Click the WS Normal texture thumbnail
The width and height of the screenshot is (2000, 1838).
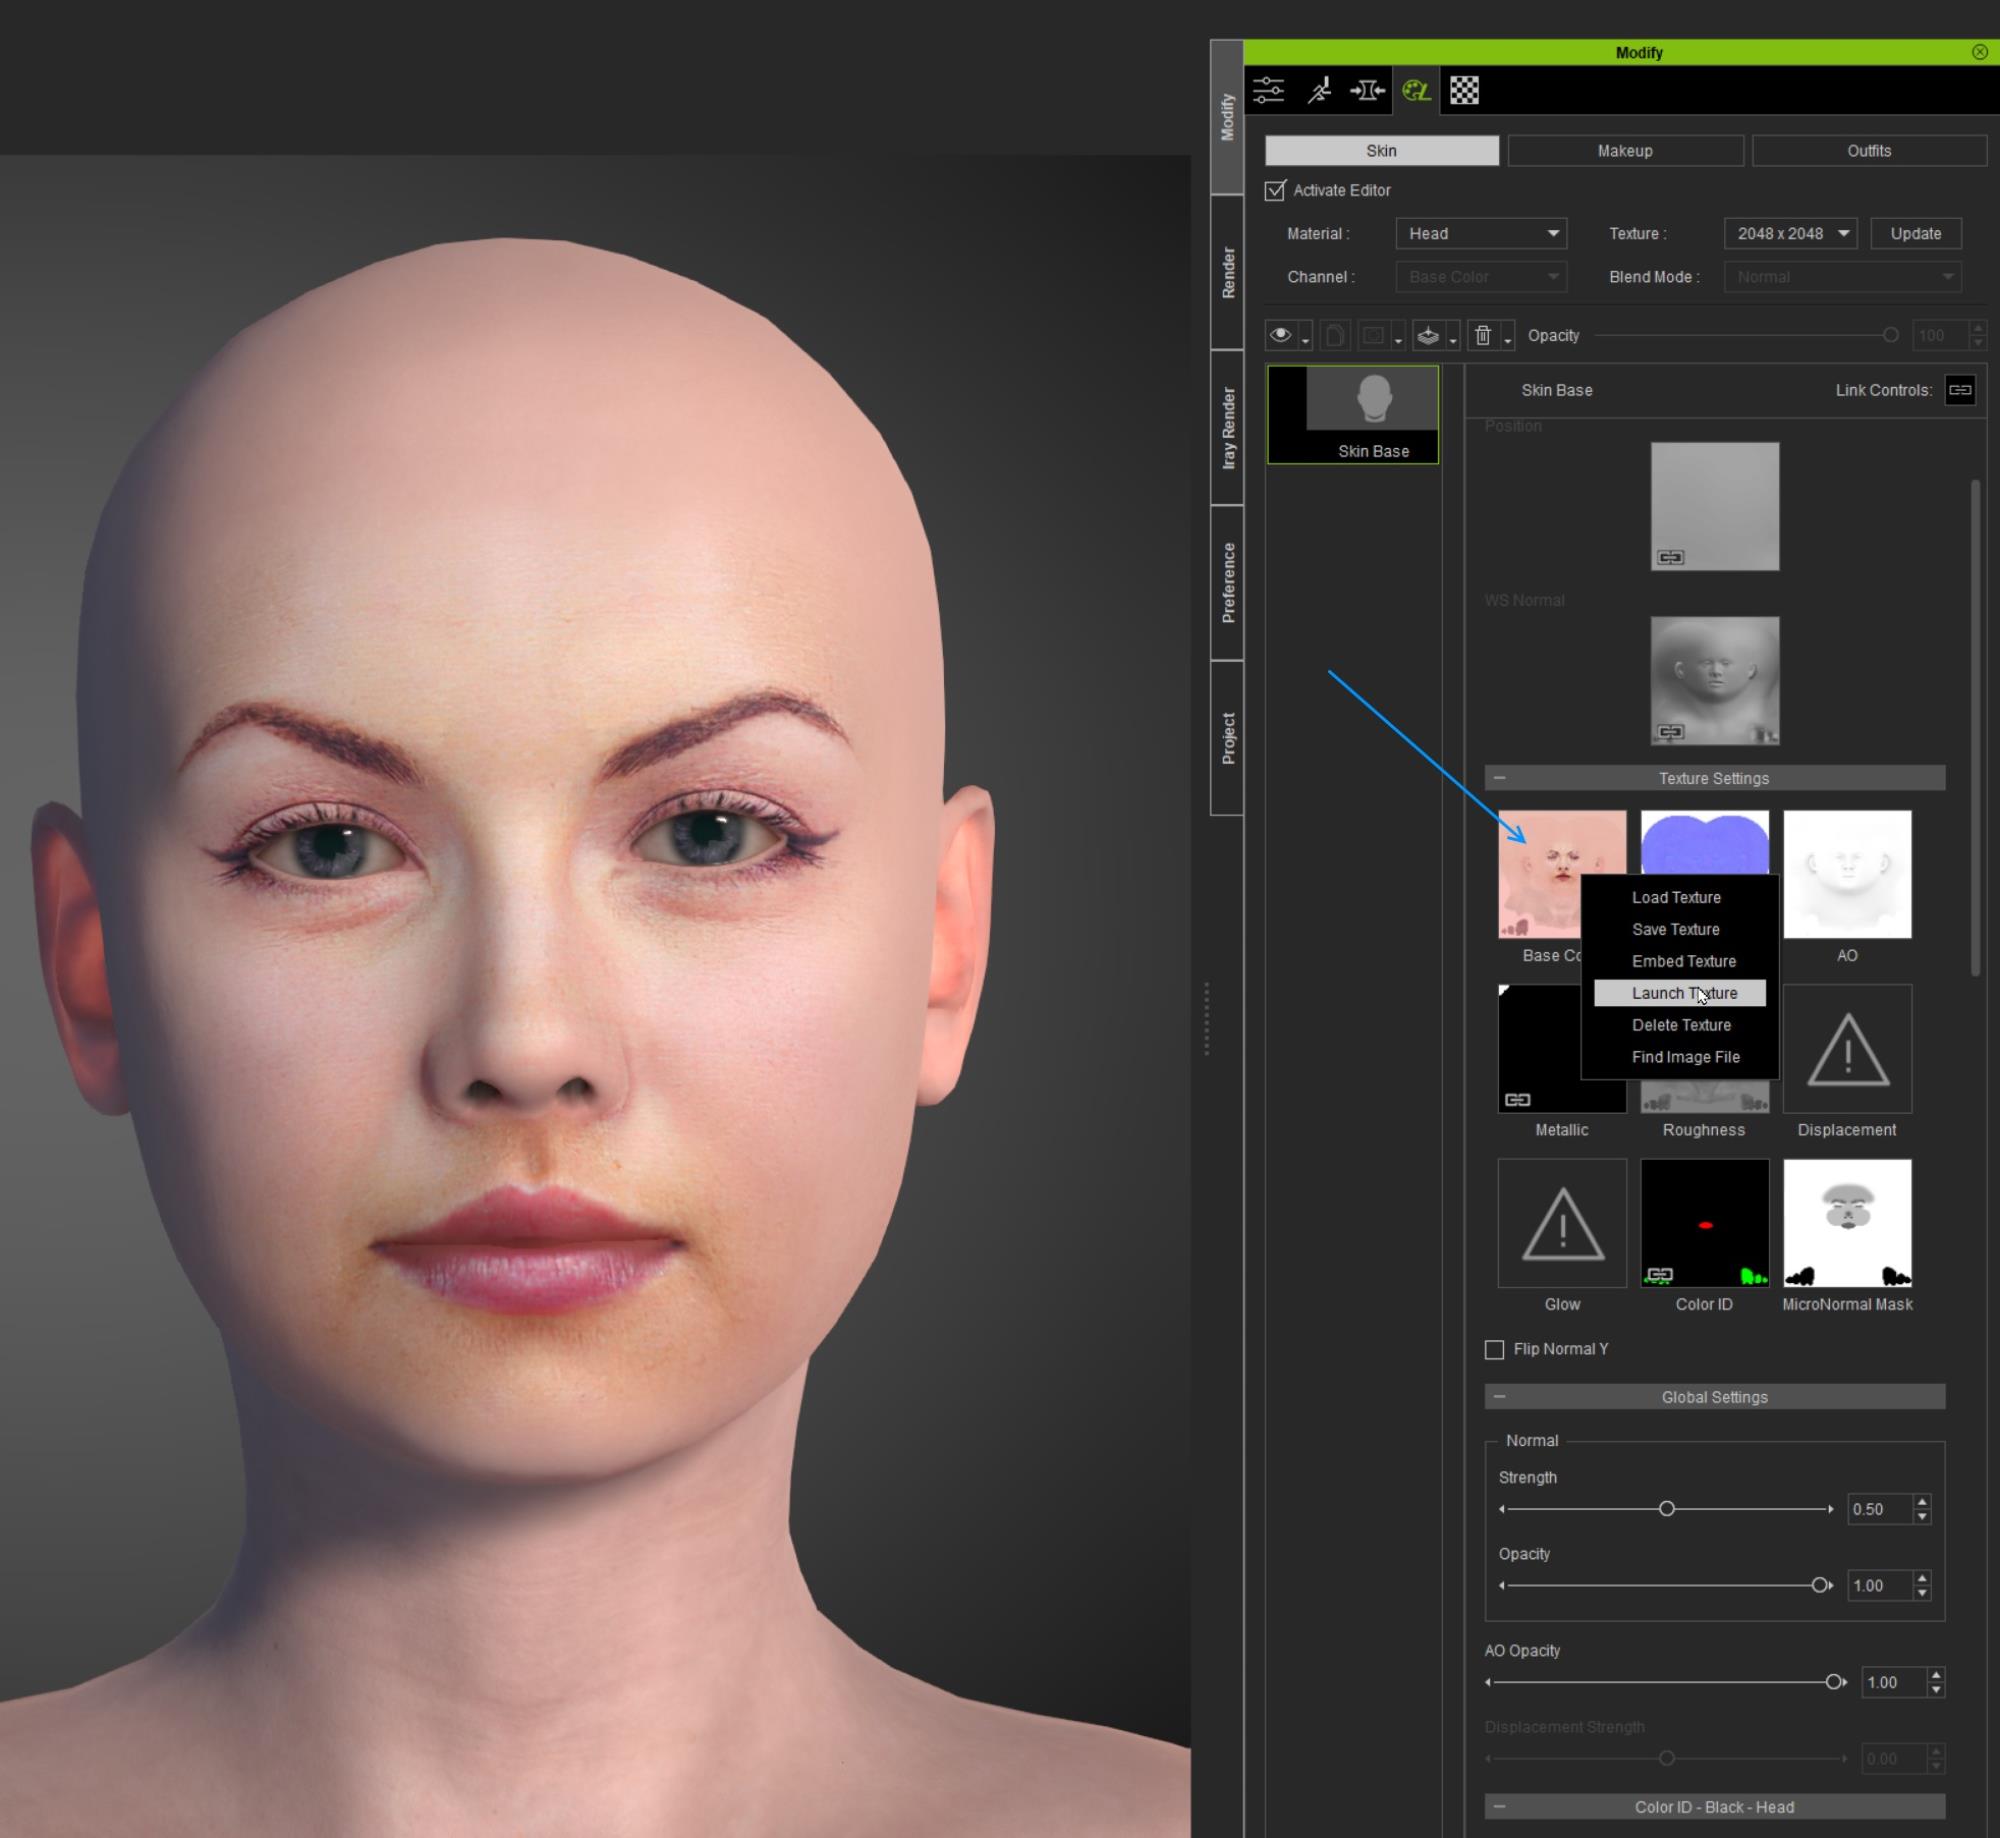[x=1715, y=681]
